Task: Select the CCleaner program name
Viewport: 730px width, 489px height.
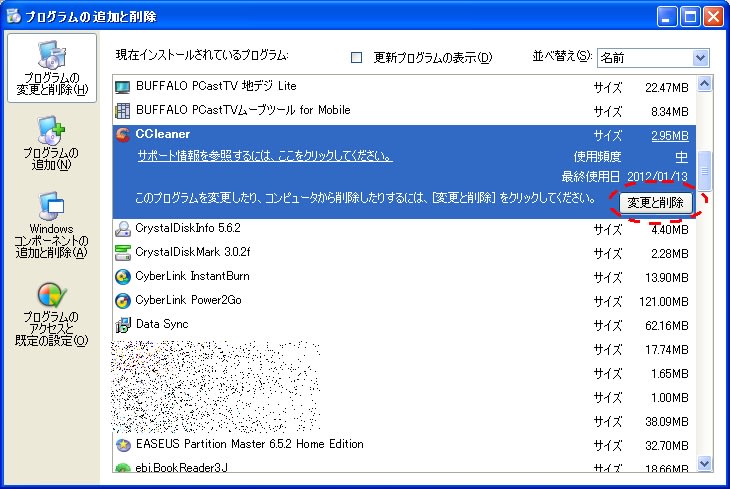Action: 162,134
